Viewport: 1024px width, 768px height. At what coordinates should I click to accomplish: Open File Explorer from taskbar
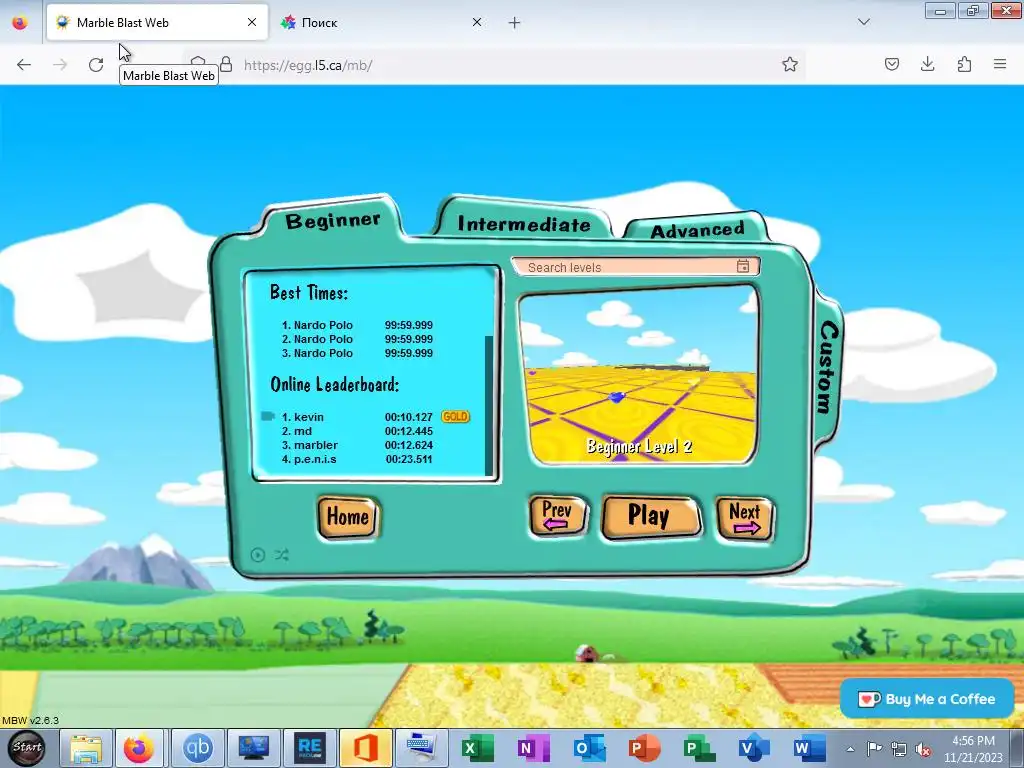click(86, 748)
